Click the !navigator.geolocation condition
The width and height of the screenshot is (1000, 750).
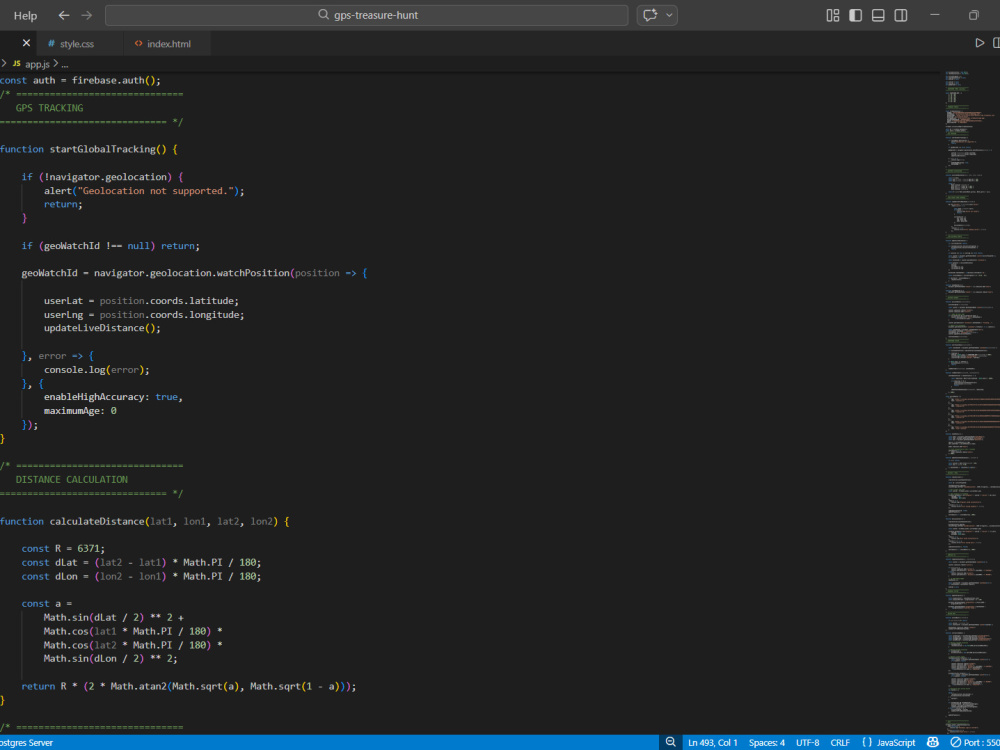coord(106,177)
